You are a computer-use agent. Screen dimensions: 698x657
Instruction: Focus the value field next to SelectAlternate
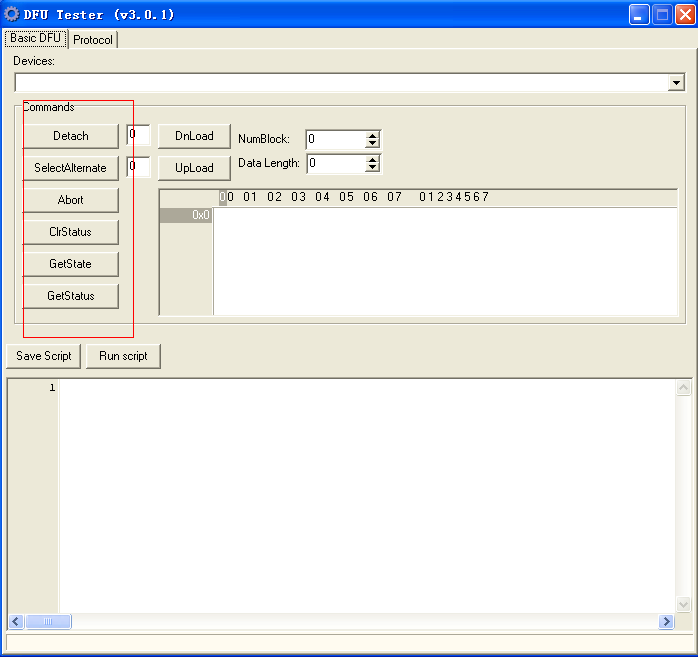tap(138, 167)
